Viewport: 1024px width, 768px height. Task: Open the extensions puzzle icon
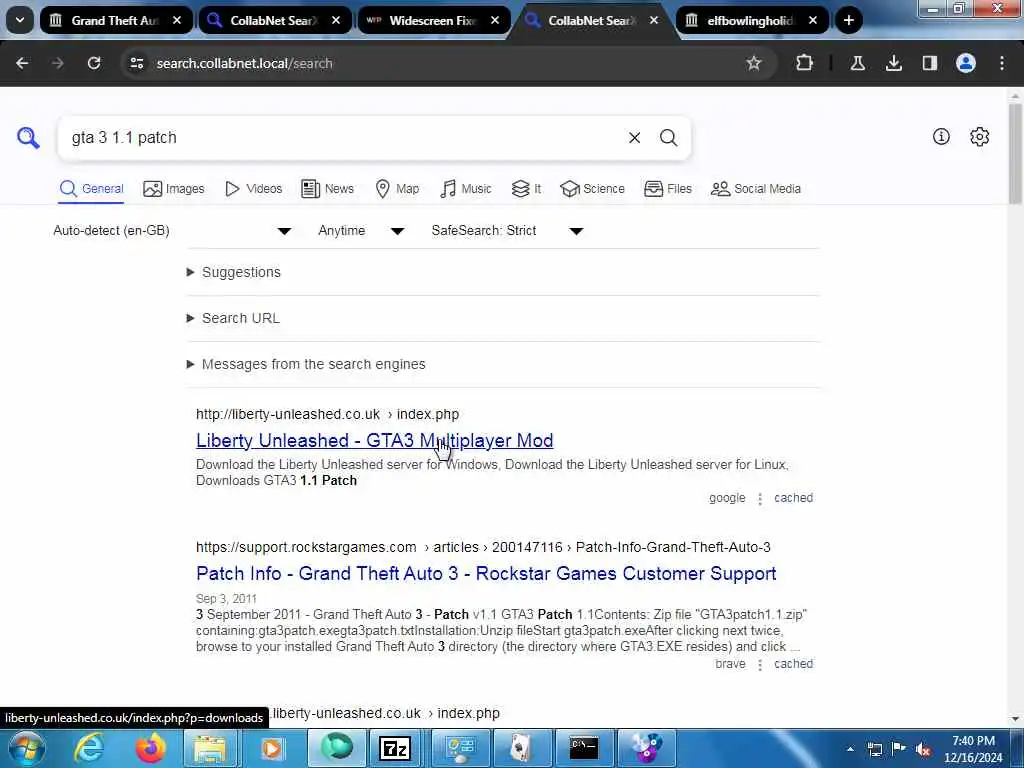tap(805, 63)
